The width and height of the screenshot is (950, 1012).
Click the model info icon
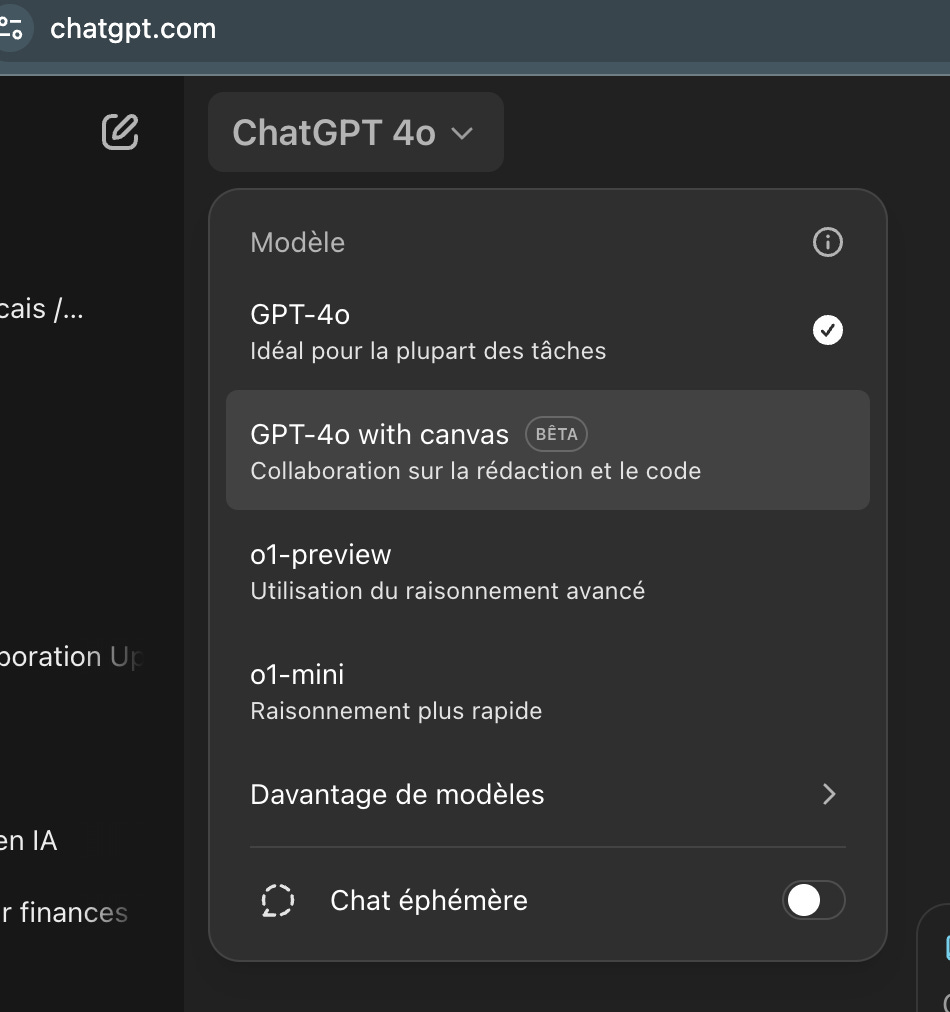point(827,243)
